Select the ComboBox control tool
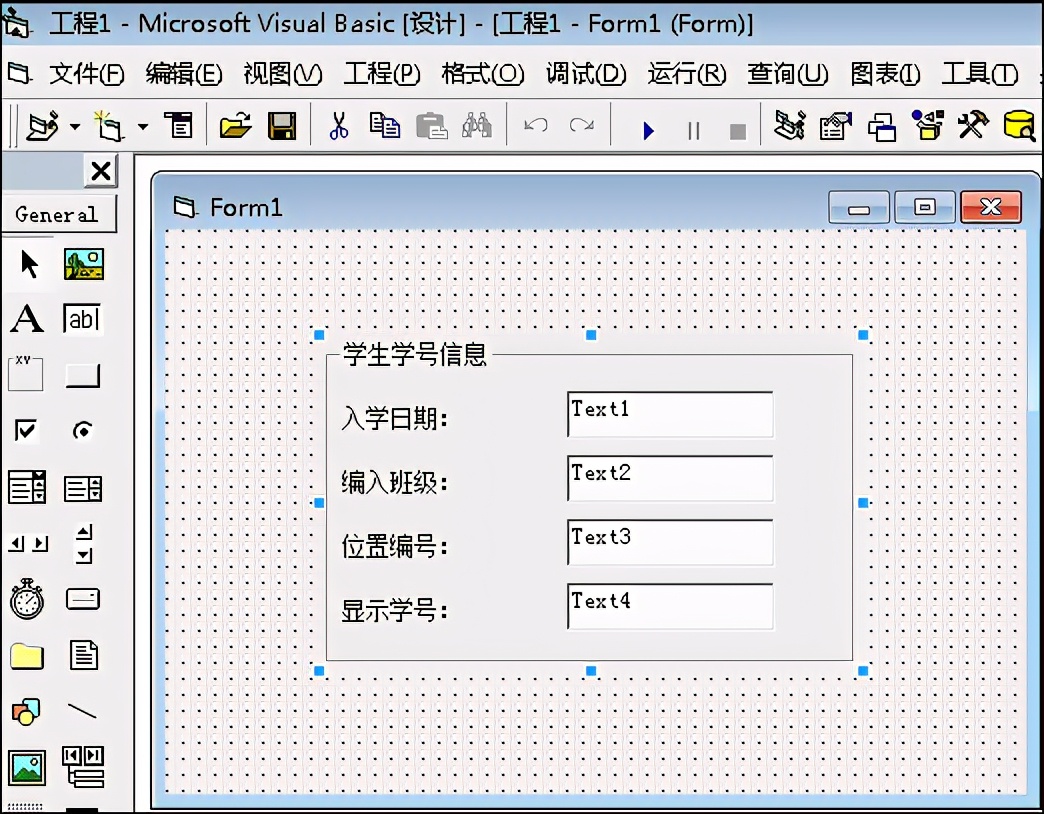The height and width of the screenshot is (814, 1044). click(27, 487)
